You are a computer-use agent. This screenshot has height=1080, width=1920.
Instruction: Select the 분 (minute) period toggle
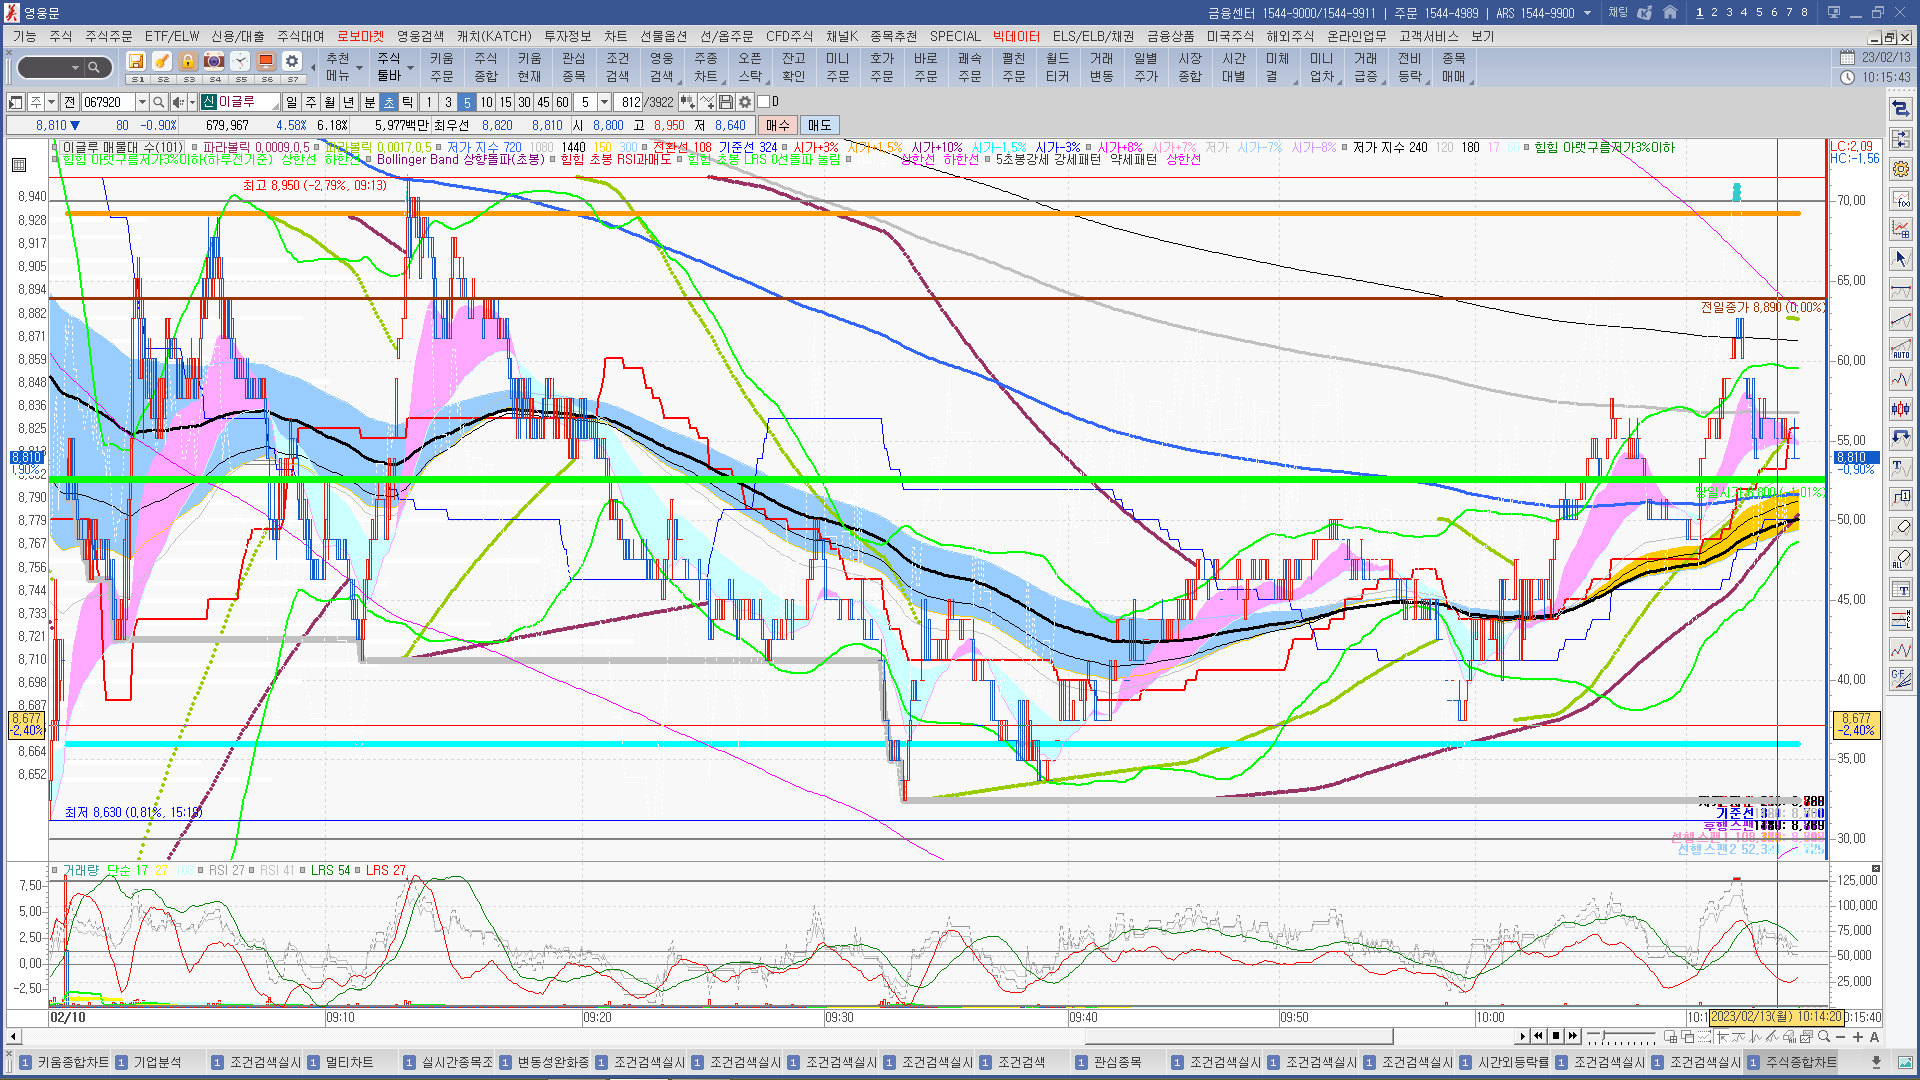click(369, 102)
